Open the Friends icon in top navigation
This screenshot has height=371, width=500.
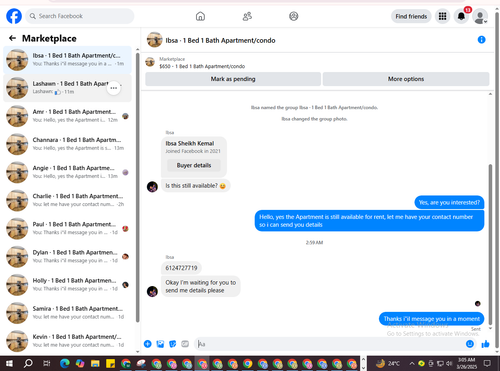coord(247,16)
